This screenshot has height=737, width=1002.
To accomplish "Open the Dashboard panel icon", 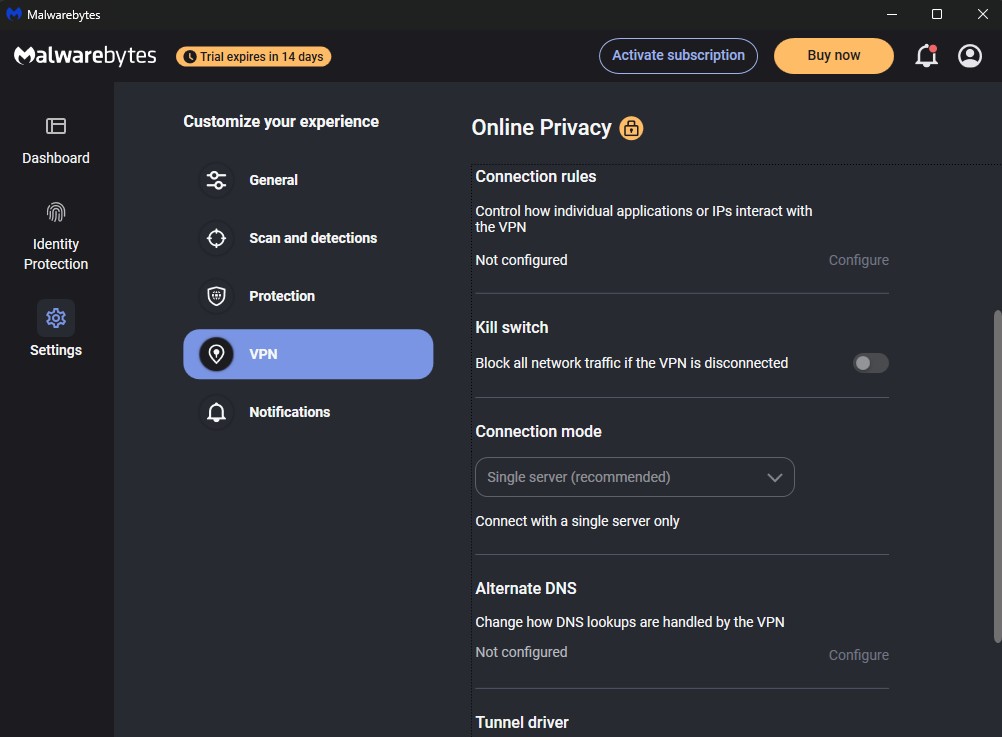I will [x=56, y=126].
